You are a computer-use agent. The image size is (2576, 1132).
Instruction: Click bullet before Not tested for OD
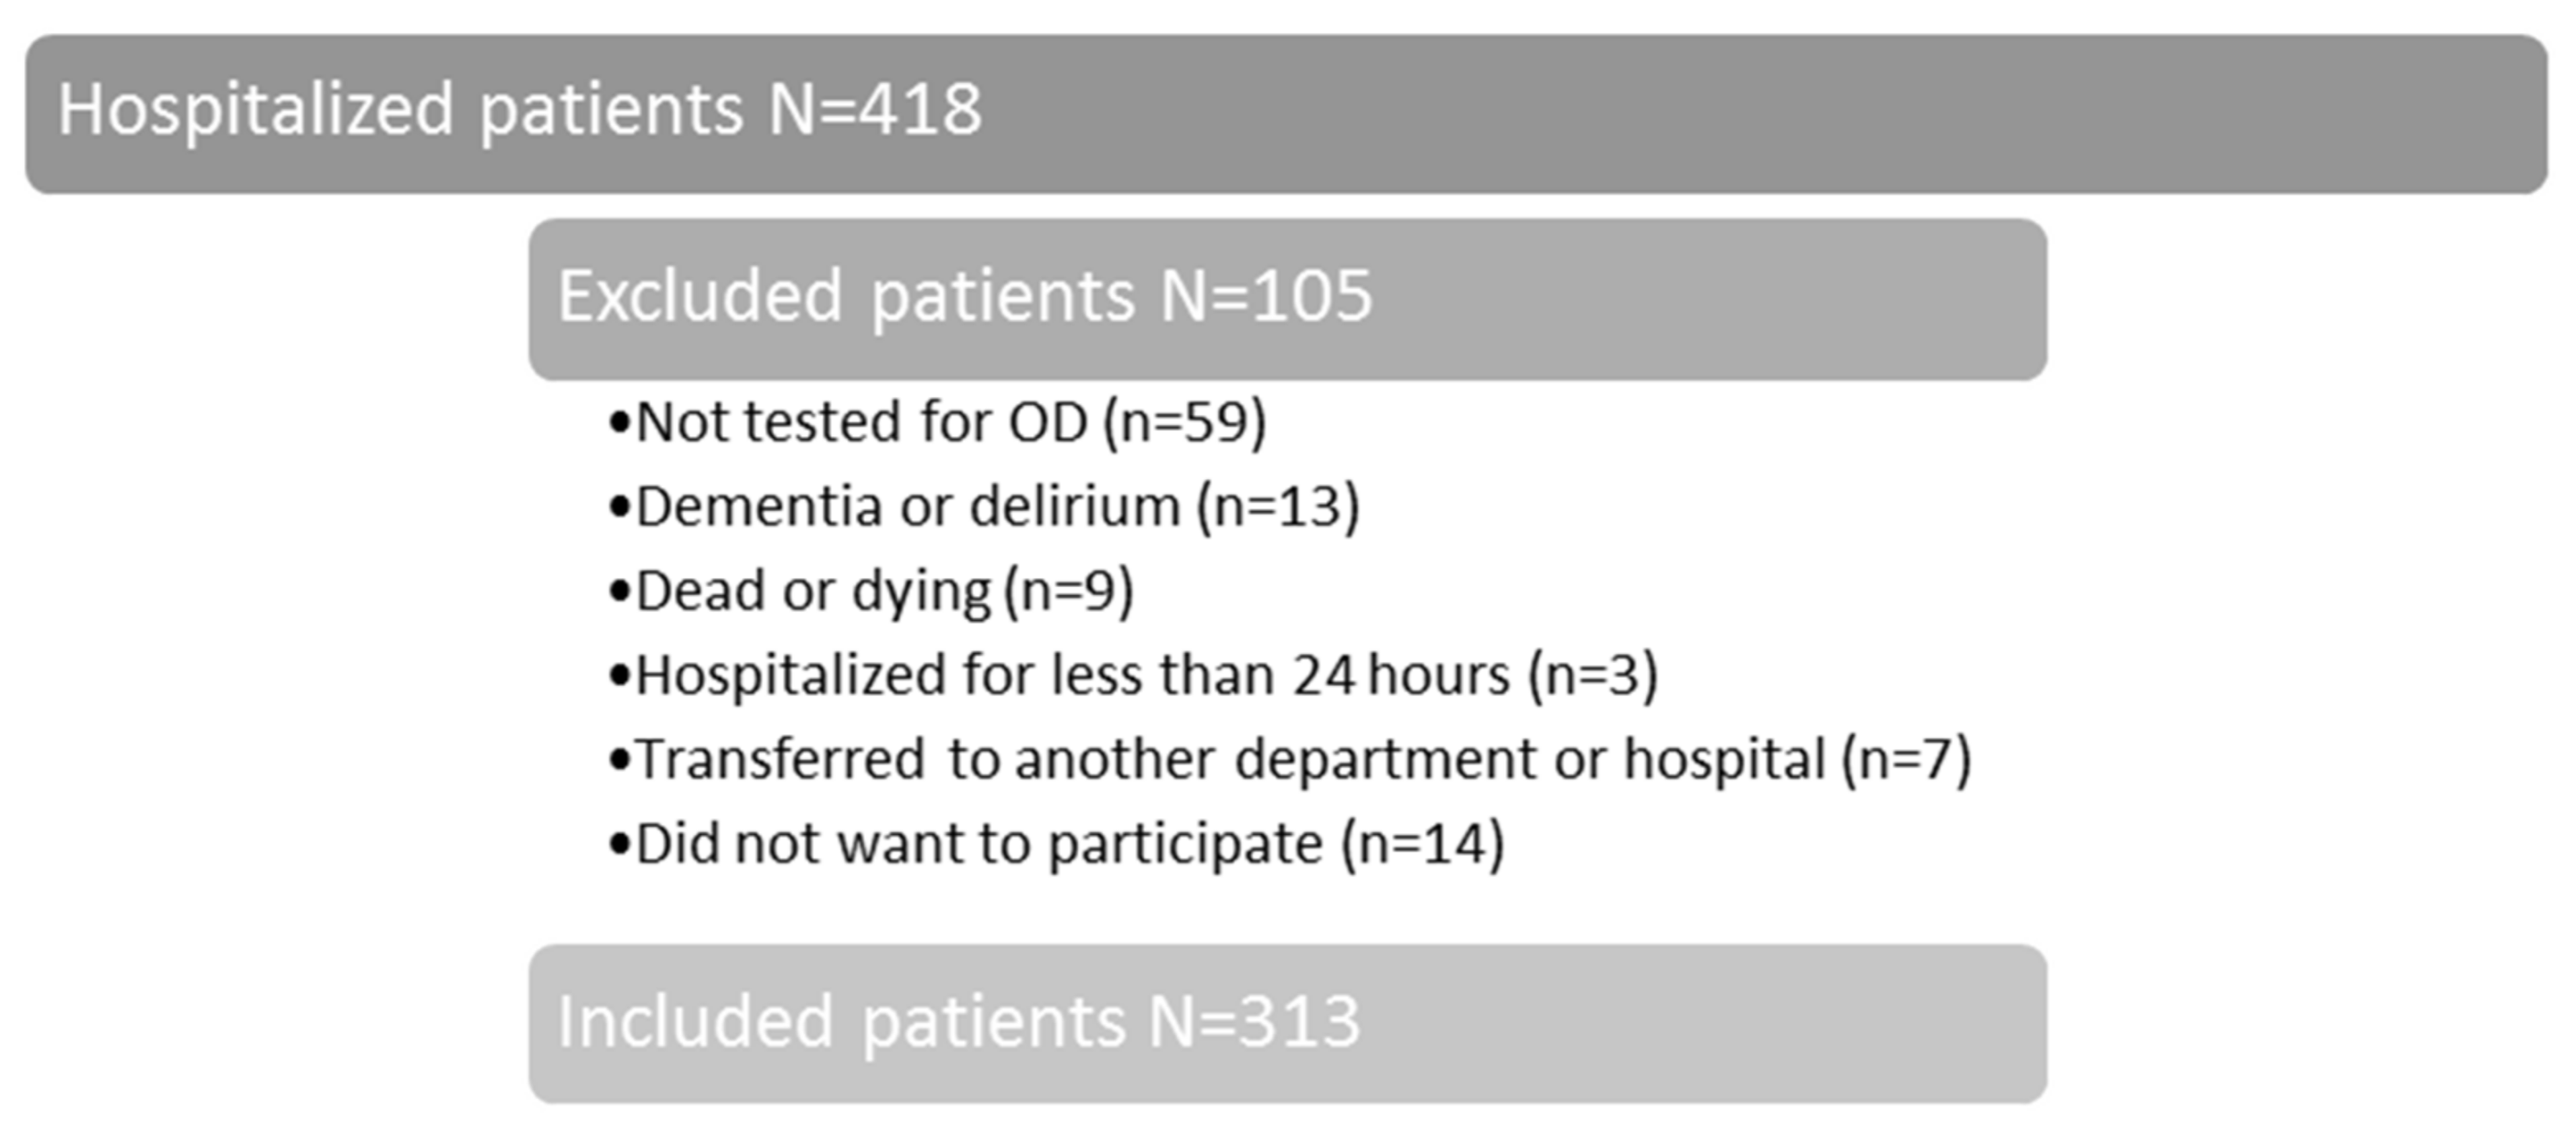coord(619,424)
